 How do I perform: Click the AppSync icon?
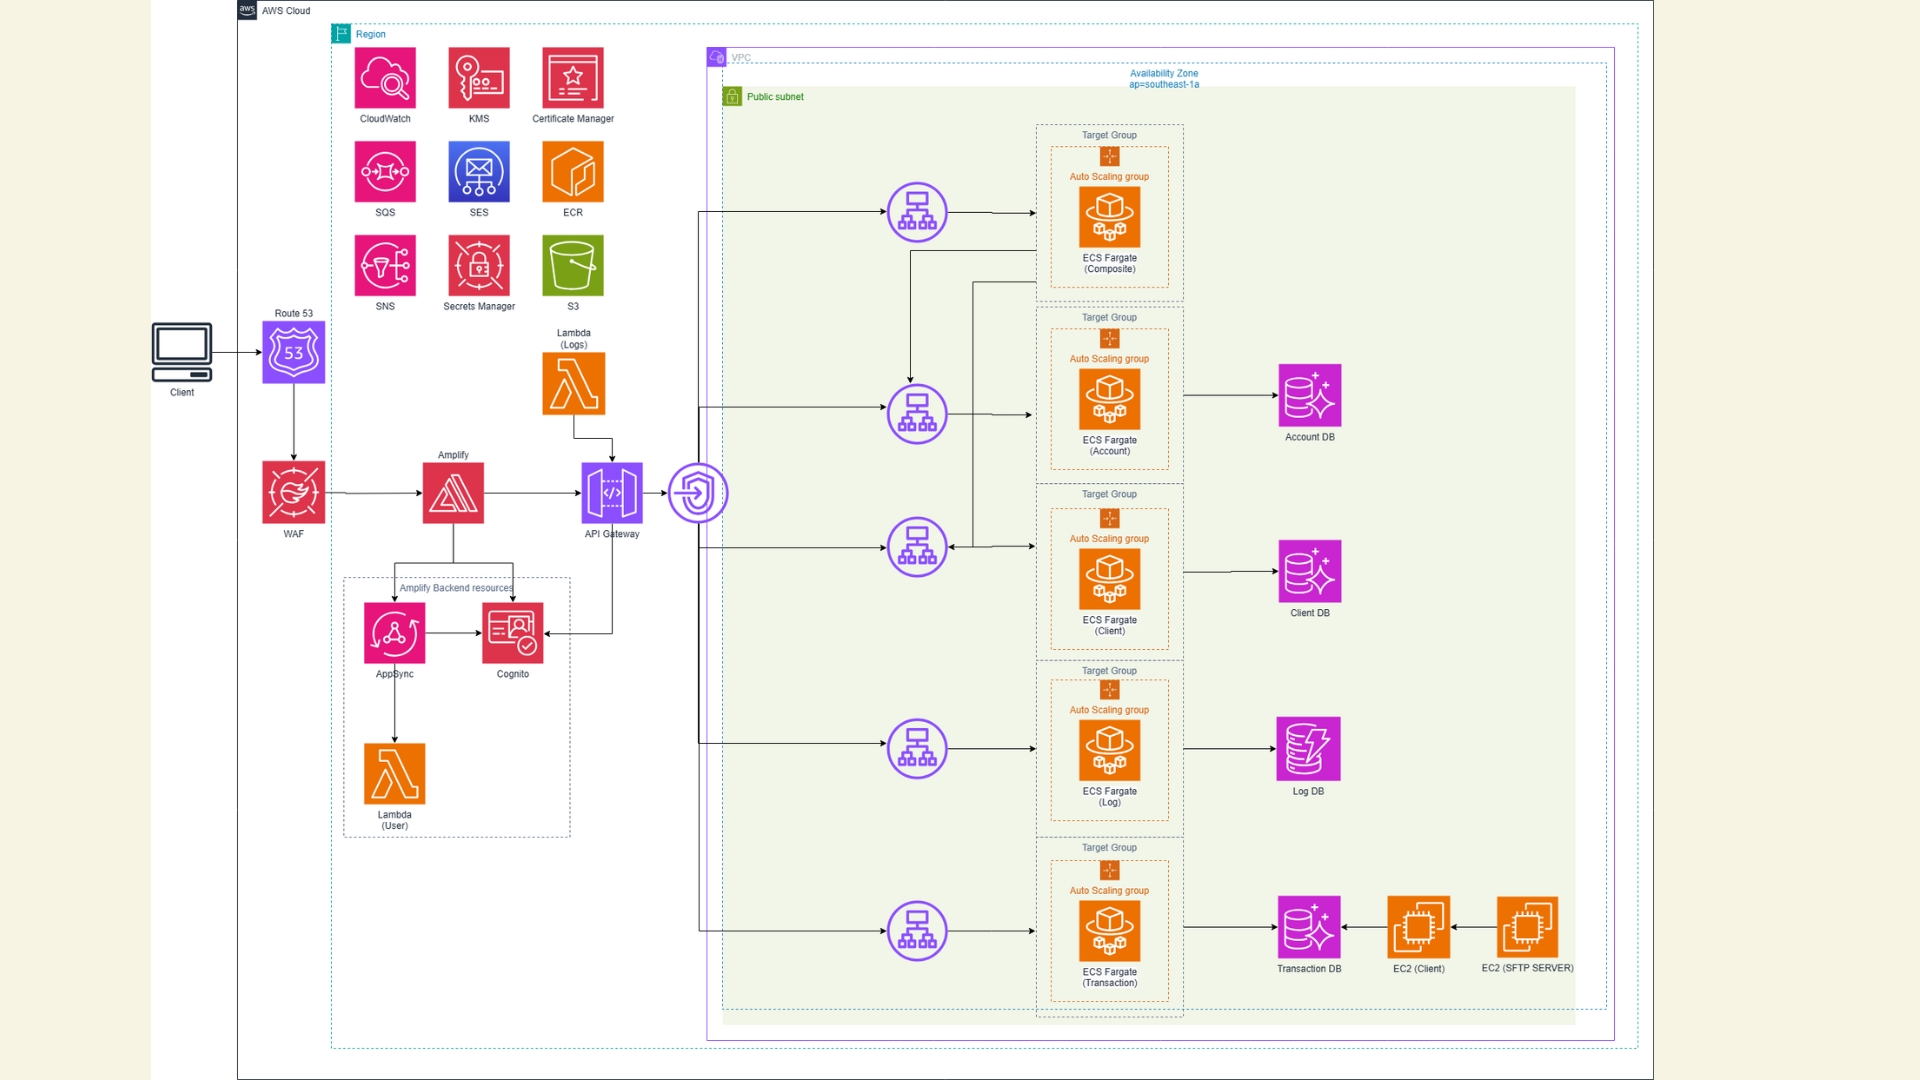(395, 633)
